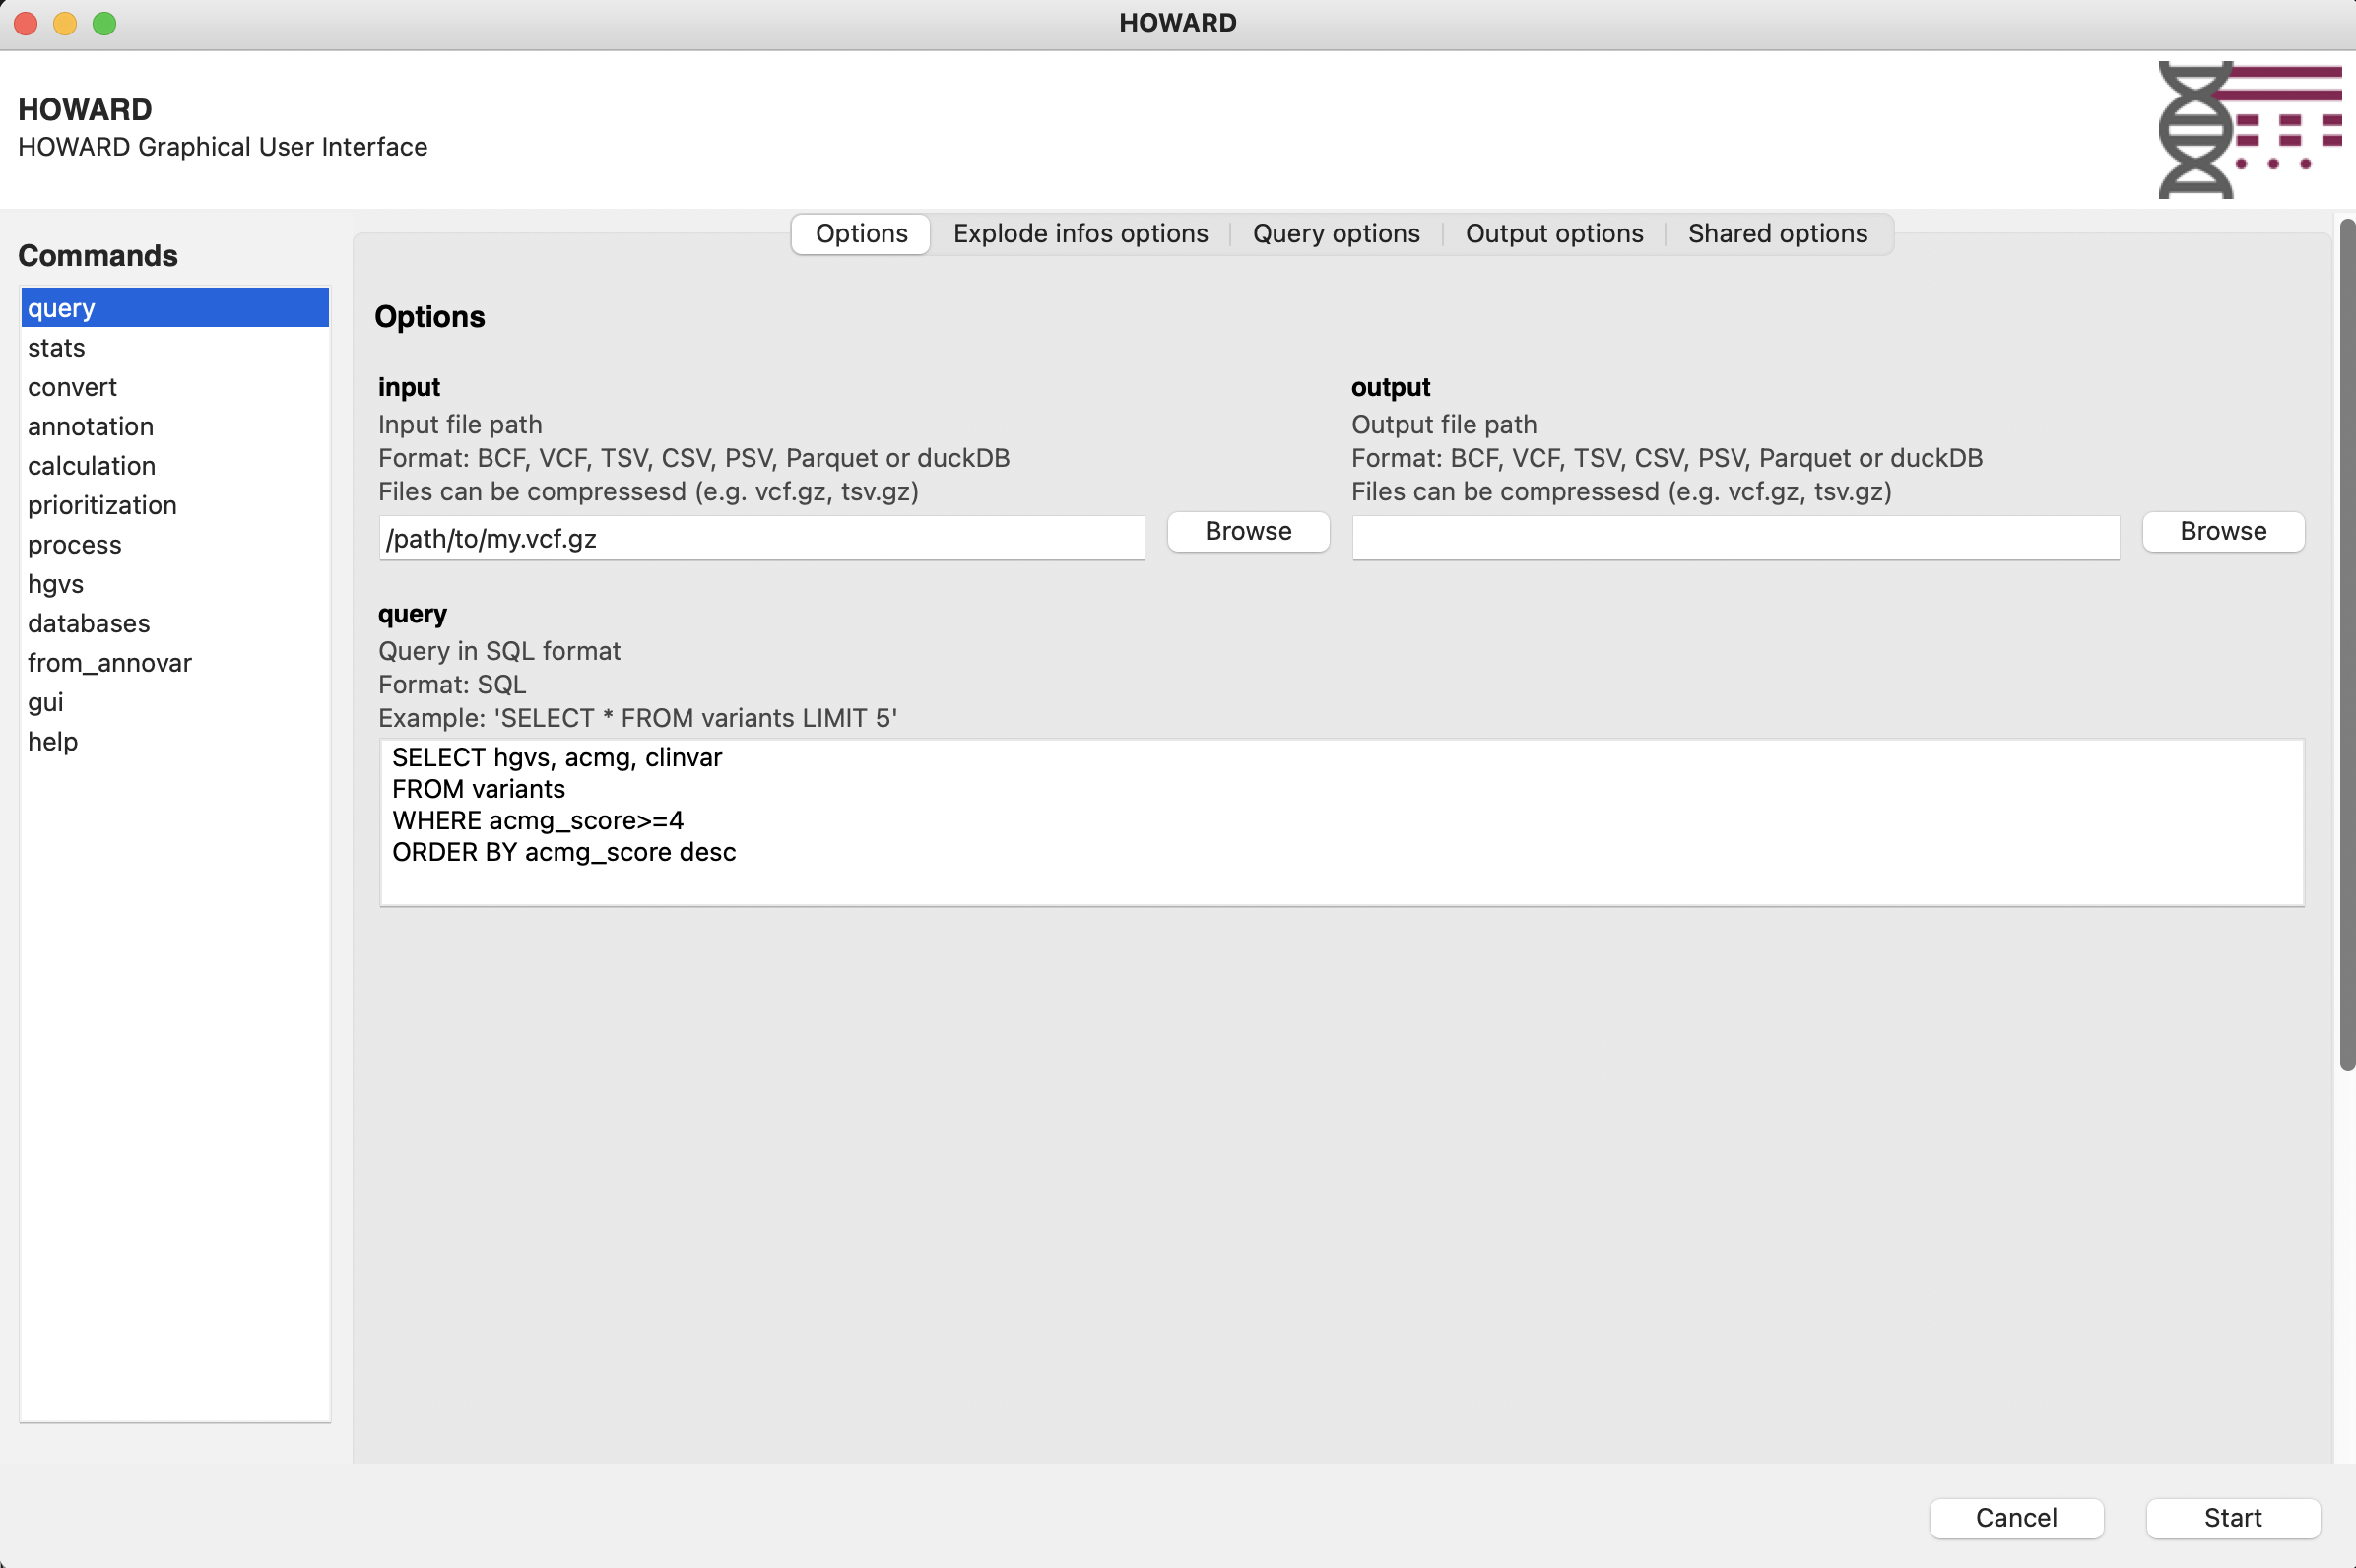Image resolution: width=2356 pixels, height=1568 pixels.
Task: Click the input file path field
Action: tap(760, 539)
